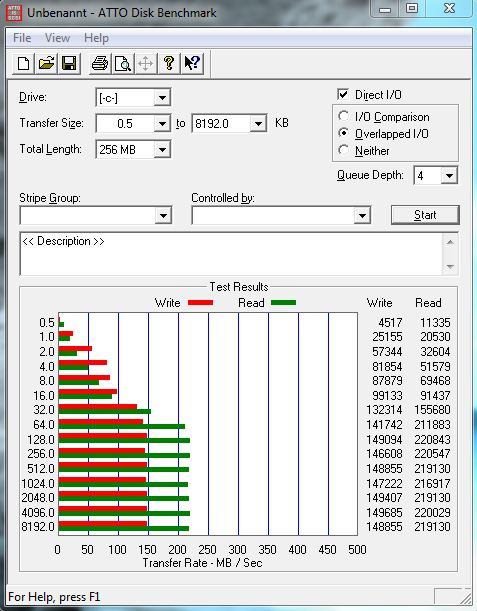Expand the Controlled by dropdown
The image size is (477, 611).
(281, 215)
